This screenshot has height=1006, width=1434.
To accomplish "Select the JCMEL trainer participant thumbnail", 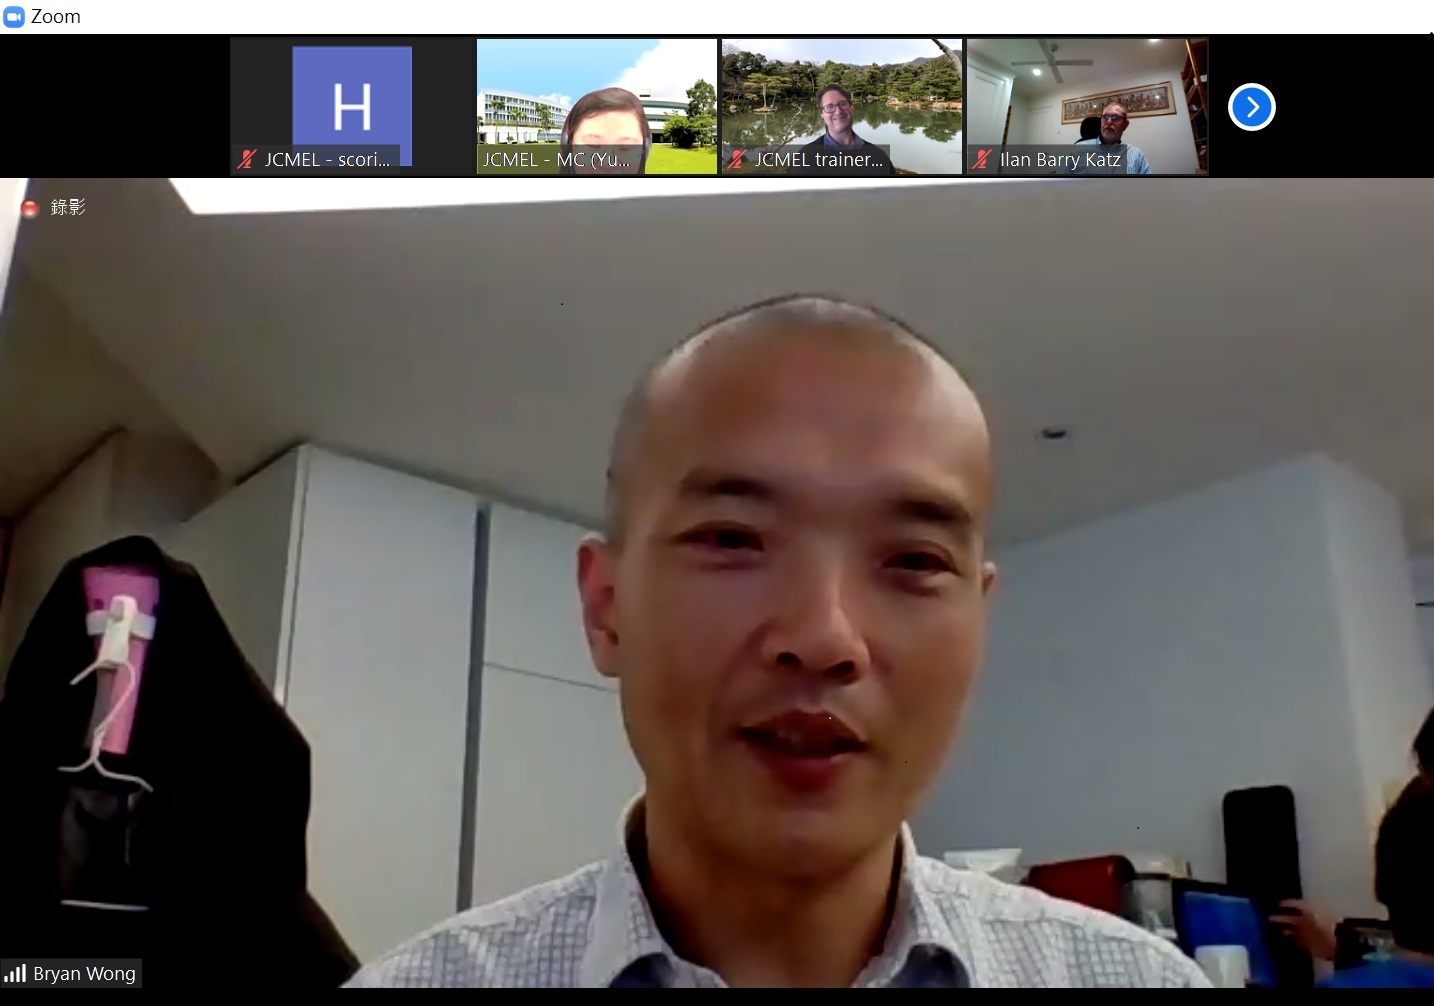I will (842, 107).
